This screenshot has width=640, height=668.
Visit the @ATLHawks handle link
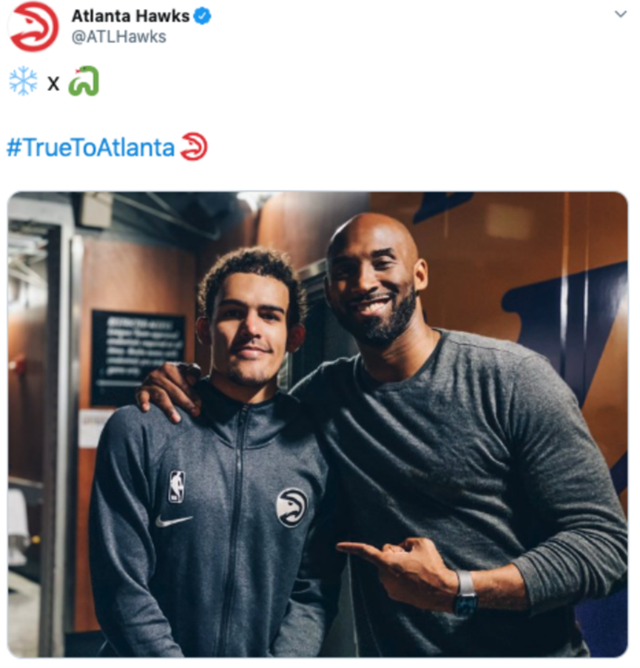pyautogui.click(x=119, y=37)
